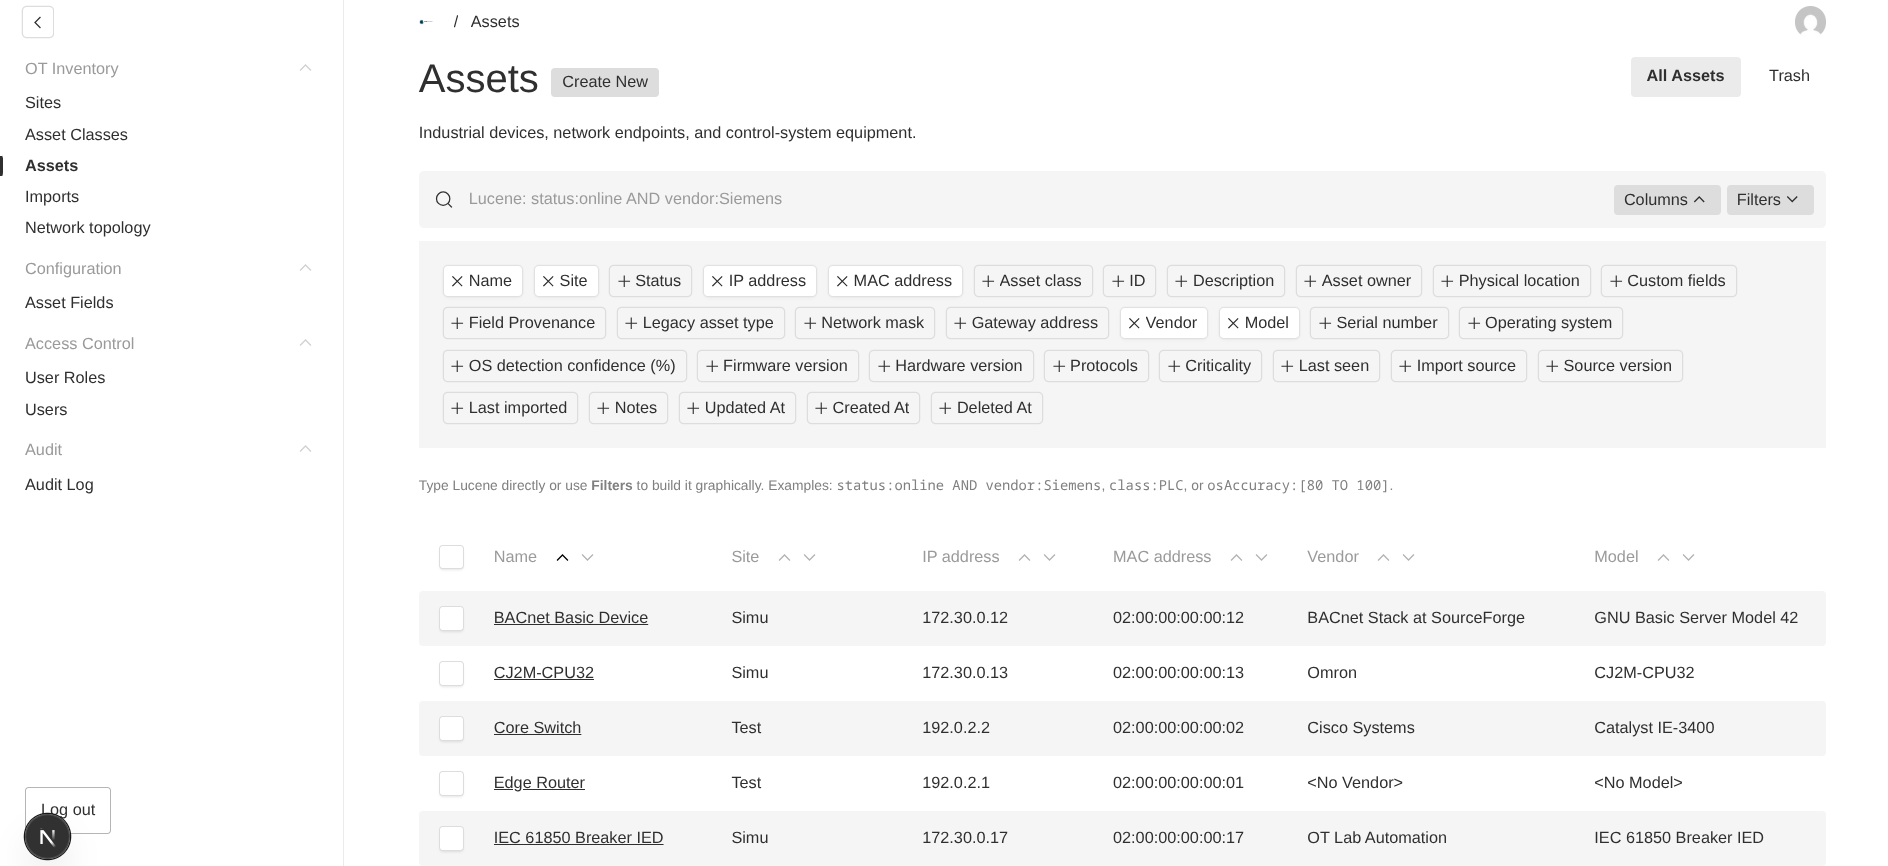The width and height of the screenshot is (1888, 866).
Task: Sort Vendor column descending
Action: pyautogui.click(x=1409, y=558)
